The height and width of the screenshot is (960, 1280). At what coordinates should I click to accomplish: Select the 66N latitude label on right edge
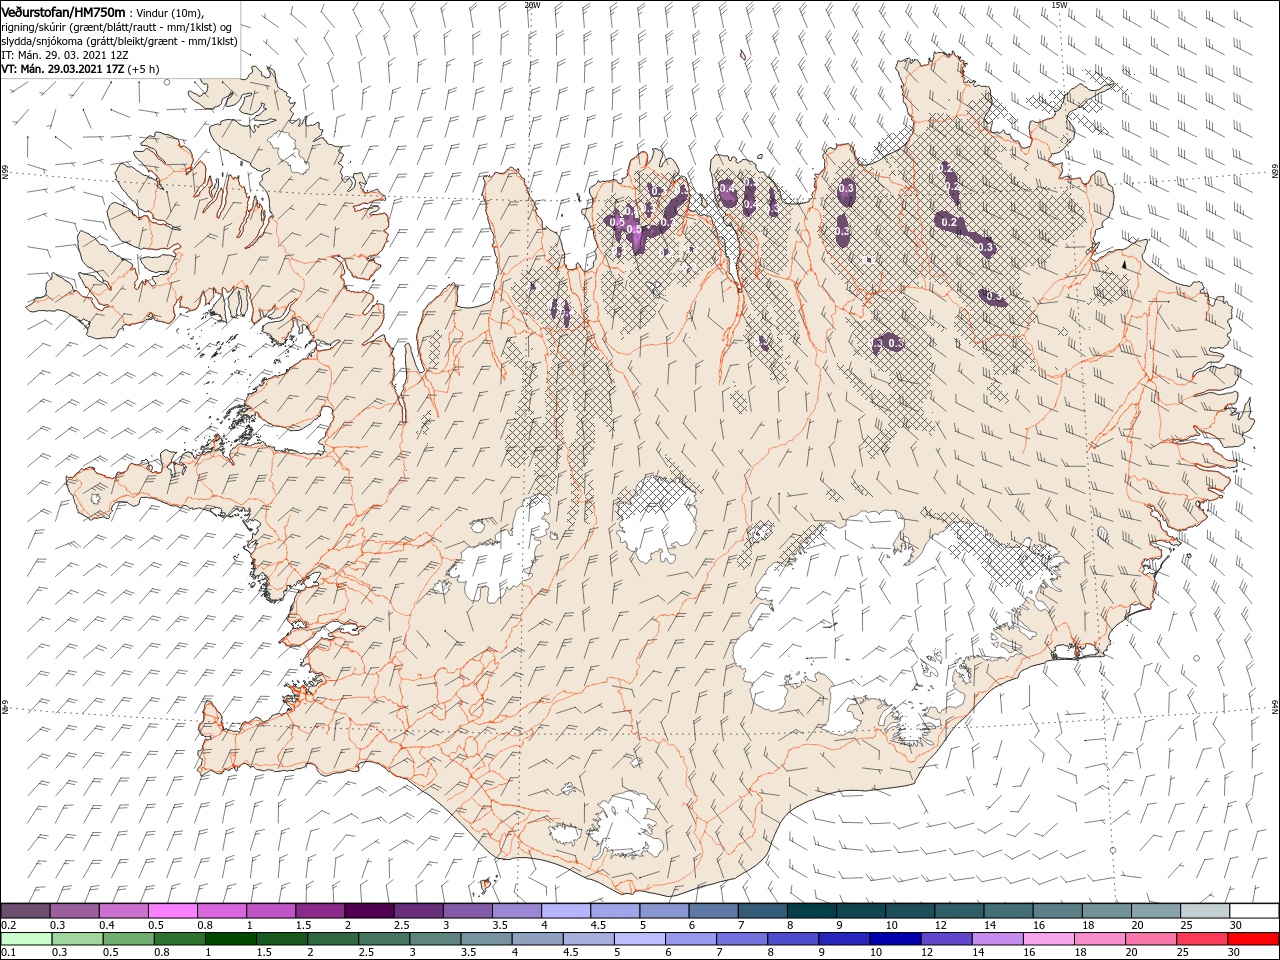coord(1275,172)
